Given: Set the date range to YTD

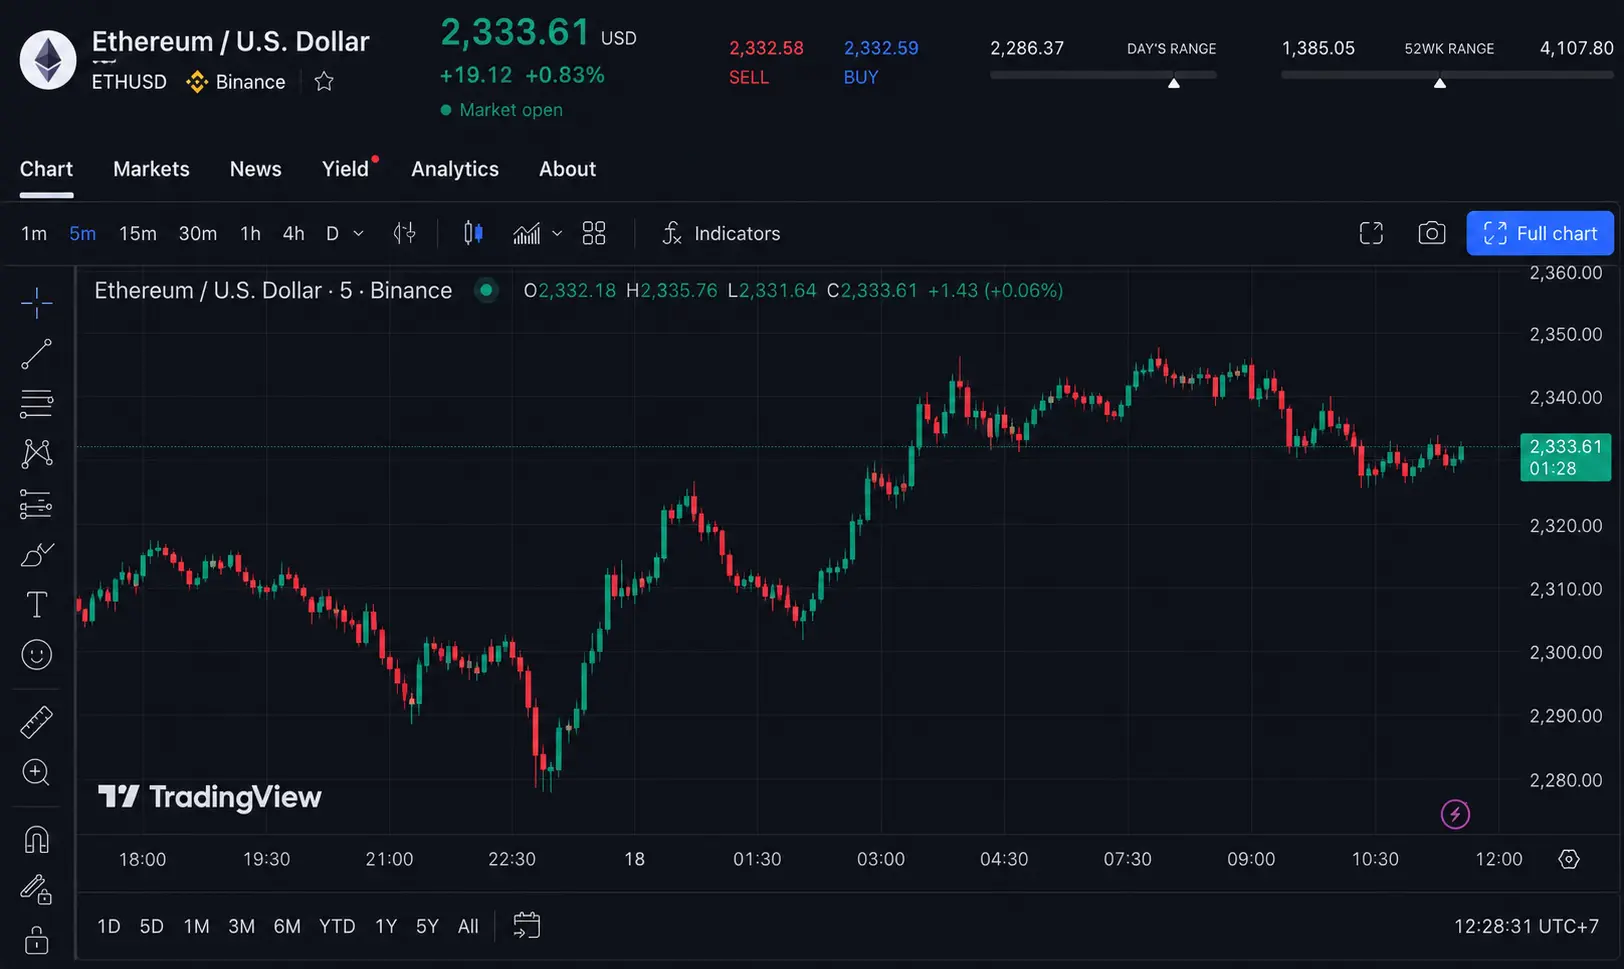Looking at the screenshot, I should 337,926.
